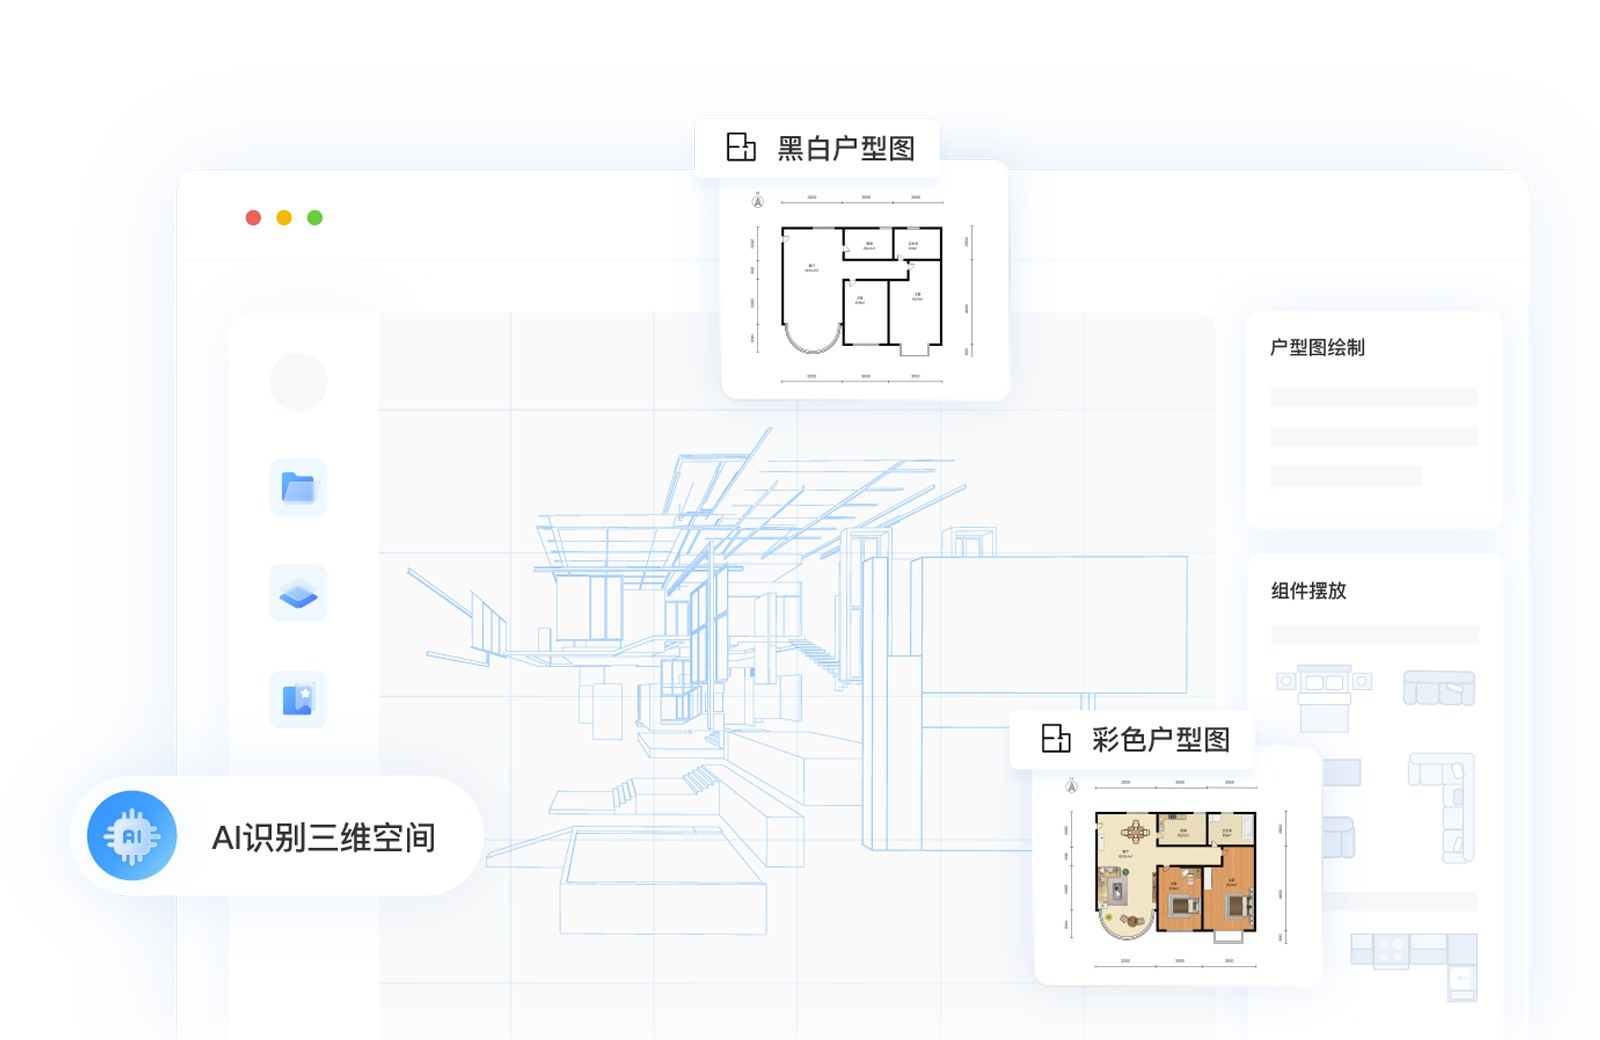Open the 组件摆放 panel header

pos(1307,592)
